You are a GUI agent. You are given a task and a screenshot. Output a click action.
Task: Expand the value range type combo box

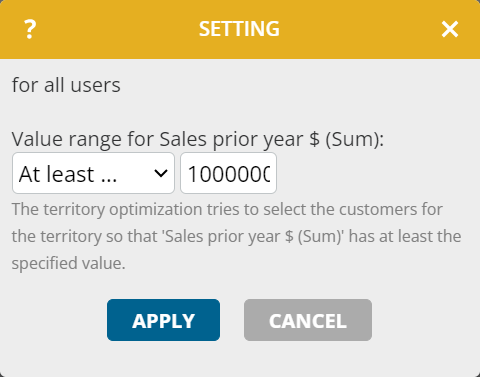(93, 173)
